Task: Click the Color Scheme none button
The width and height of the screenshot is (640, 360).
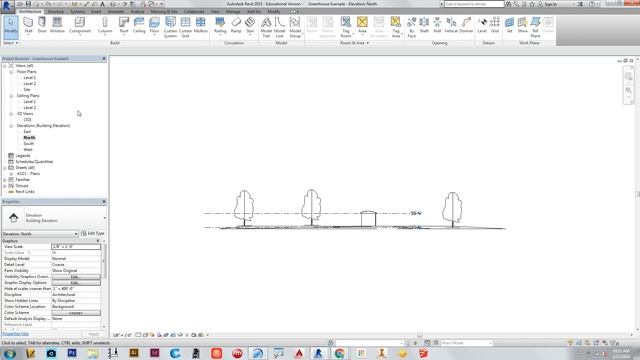Action: [76, 313]
